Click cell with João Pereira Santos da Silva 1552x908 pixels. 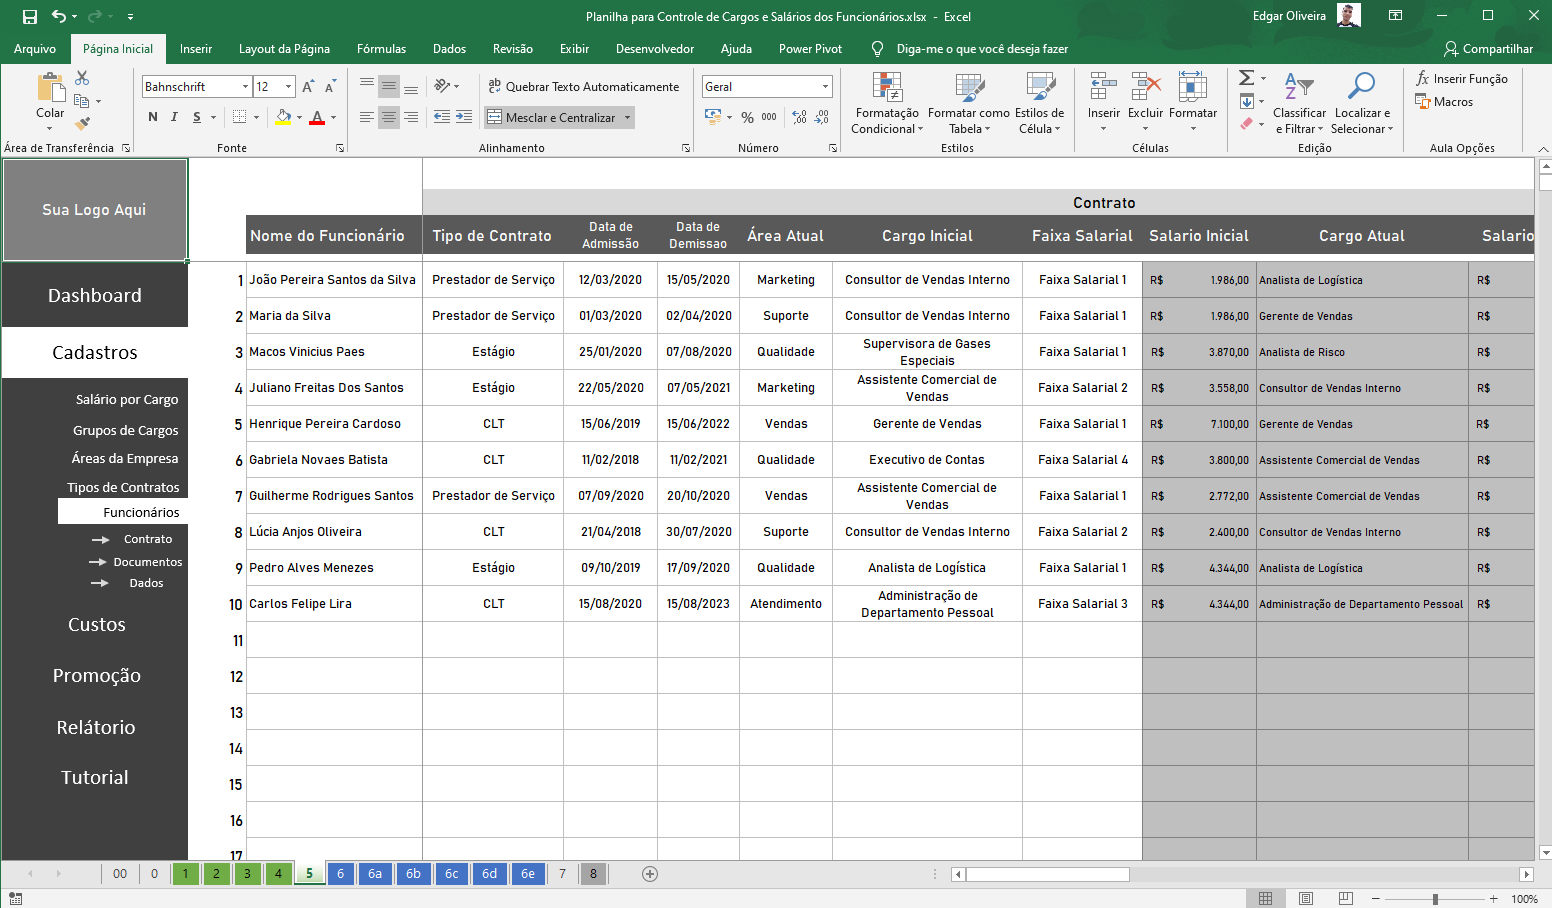(x=333, y=280)
